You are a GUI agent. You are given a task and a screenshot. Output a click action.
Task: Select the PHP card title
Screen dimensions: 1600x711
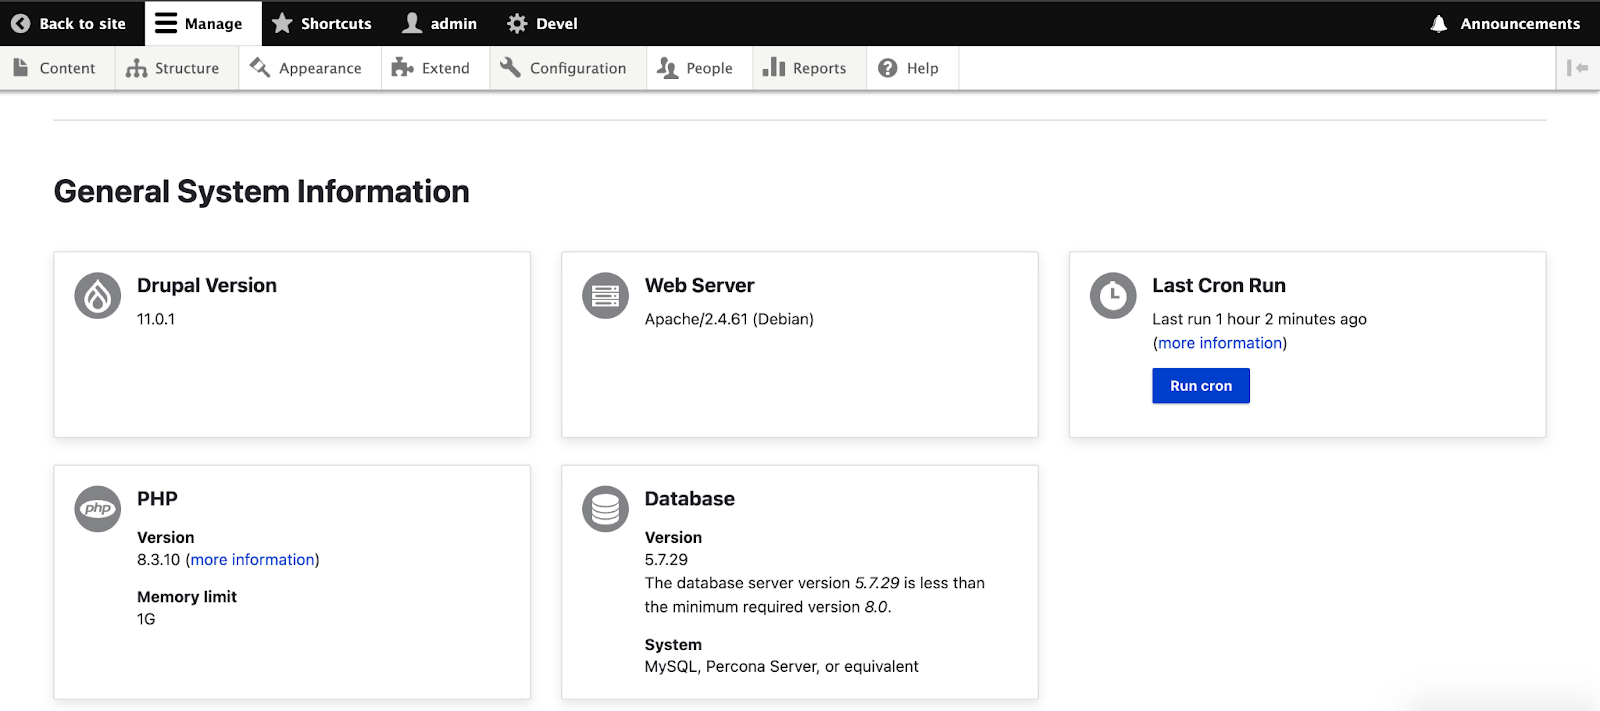pos(157,498)
